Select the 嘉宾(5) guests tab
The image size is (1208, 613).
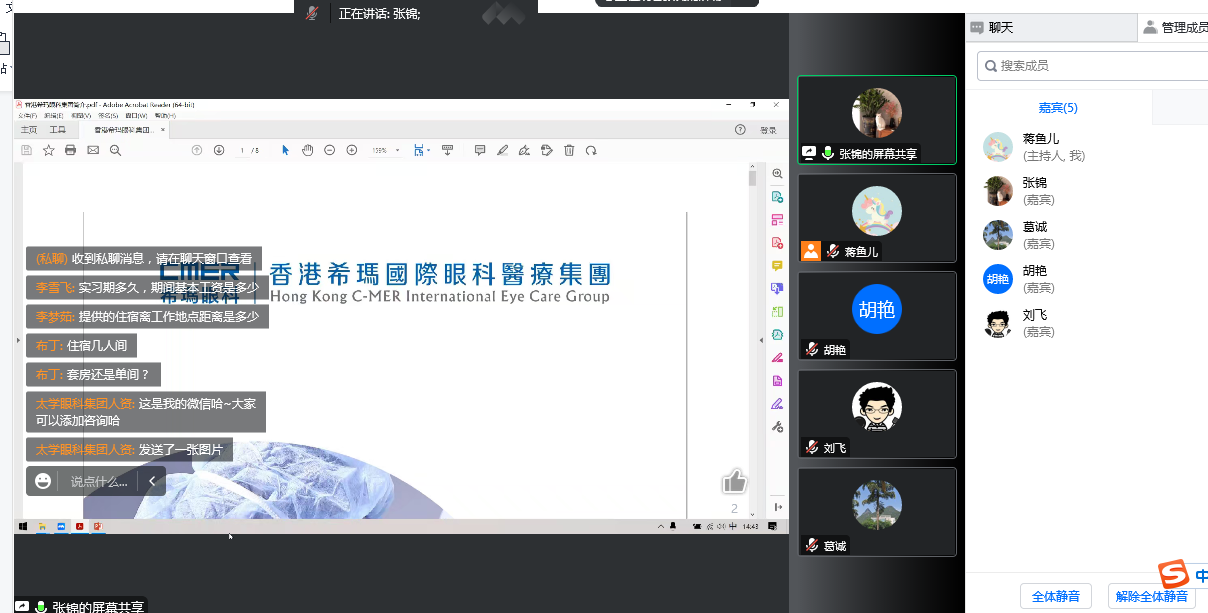pyautogui.click(x=1058, y=108)
